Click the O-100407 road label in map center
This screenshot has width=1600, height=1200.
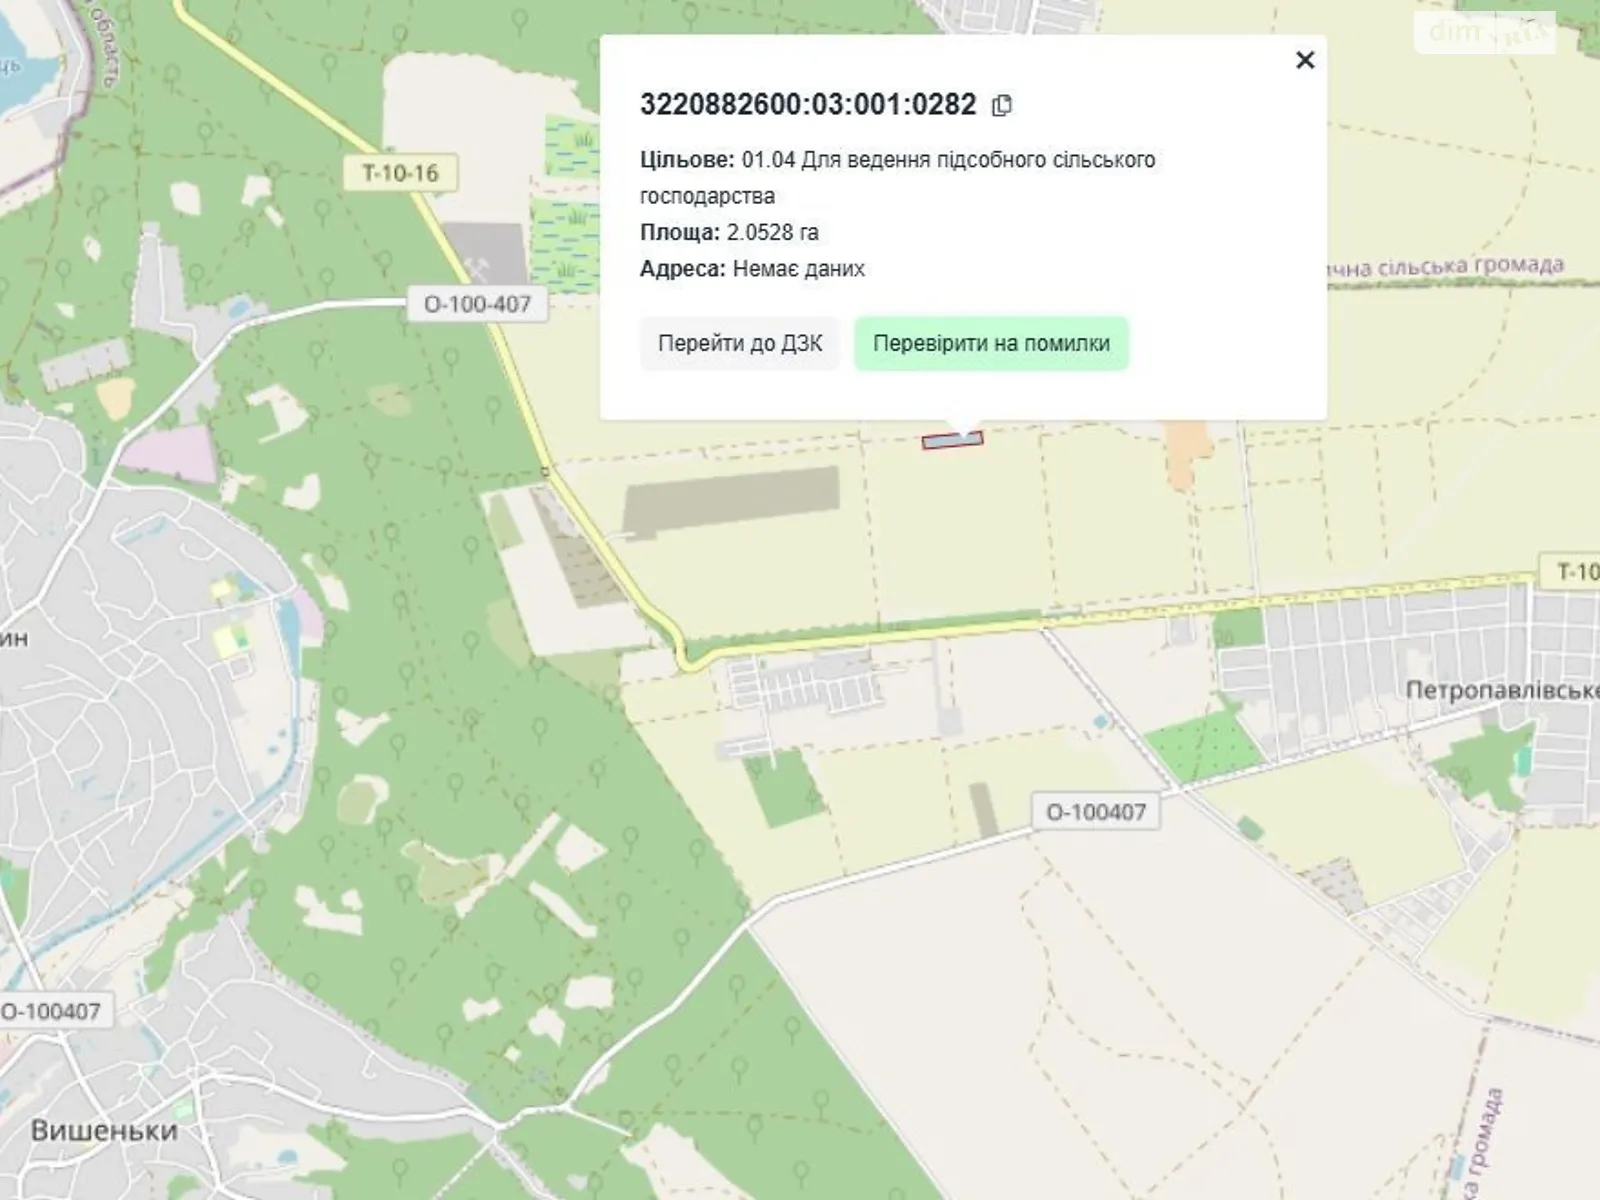pos(1095,812)
